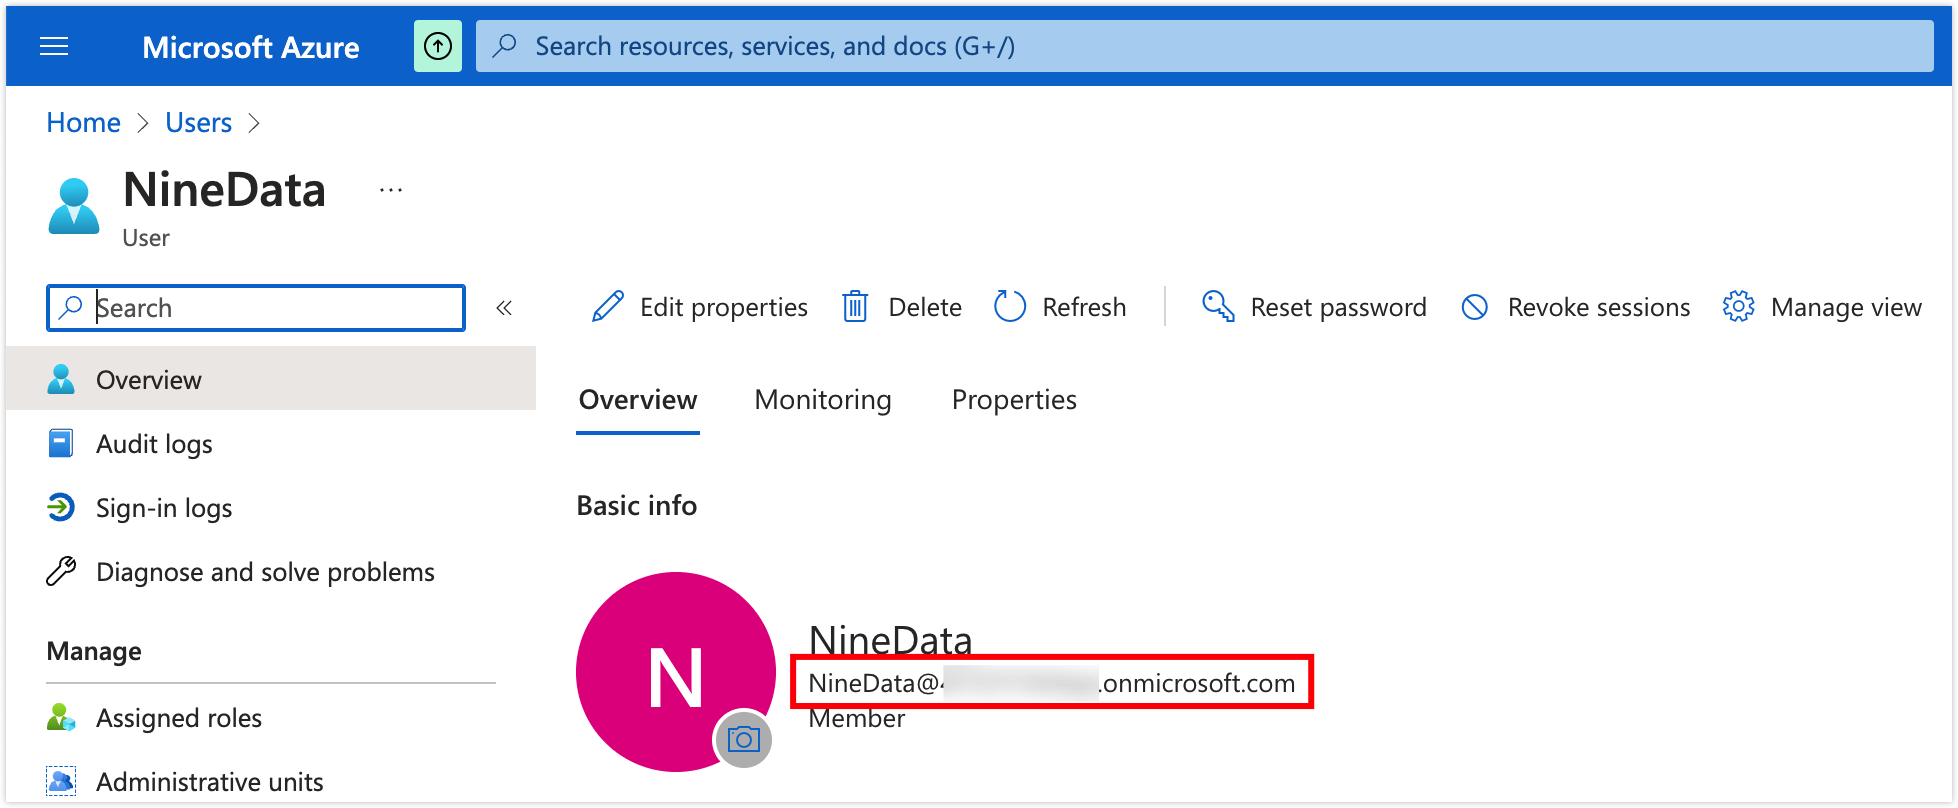Click Refresh text in the toolbar

coord(1084,307)
